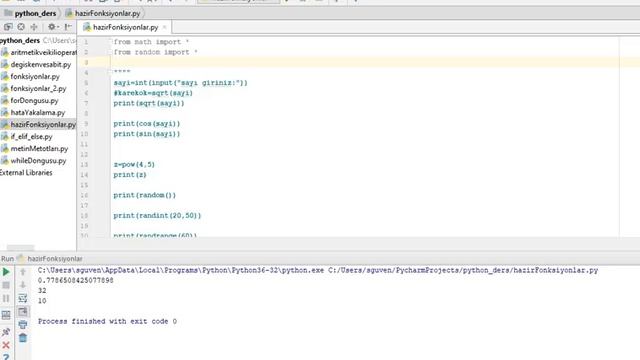Click Restore Layout icon in Run panel
640x360 pixels.
pos(6,315)
